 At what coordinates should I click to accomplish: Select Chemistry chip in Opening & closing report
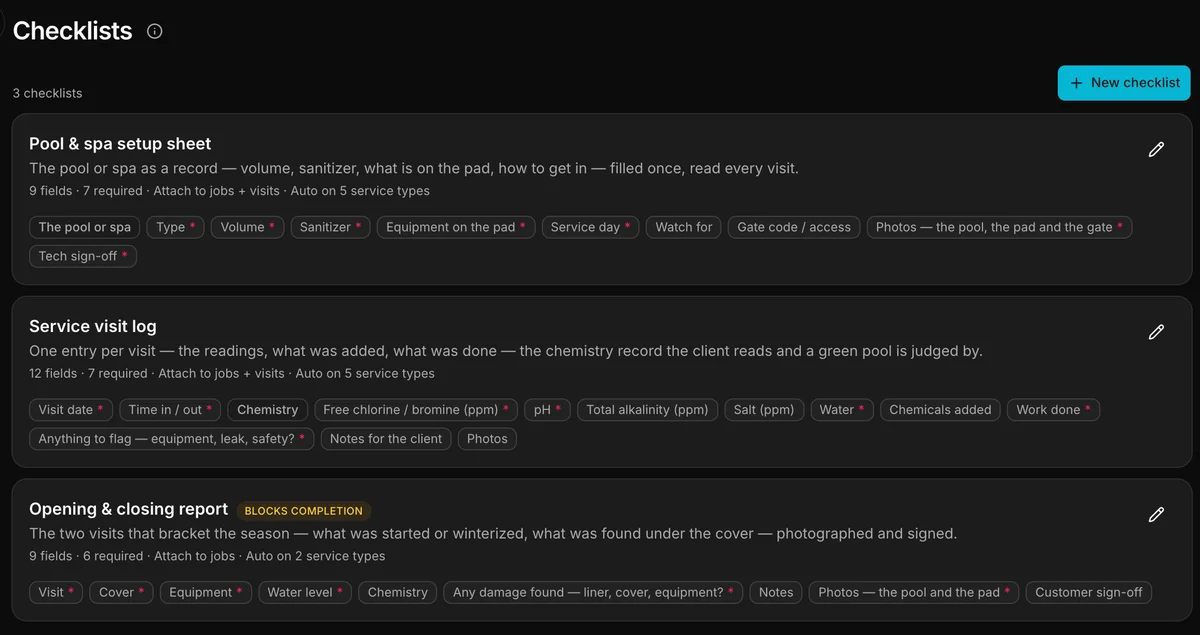tap(398, 592)
